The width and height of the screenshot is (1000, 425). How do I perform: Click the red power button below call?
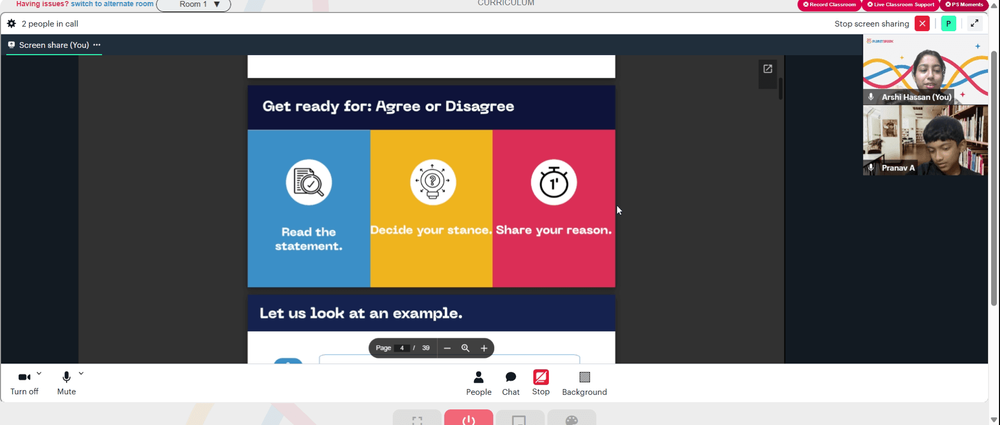point(469,419)
